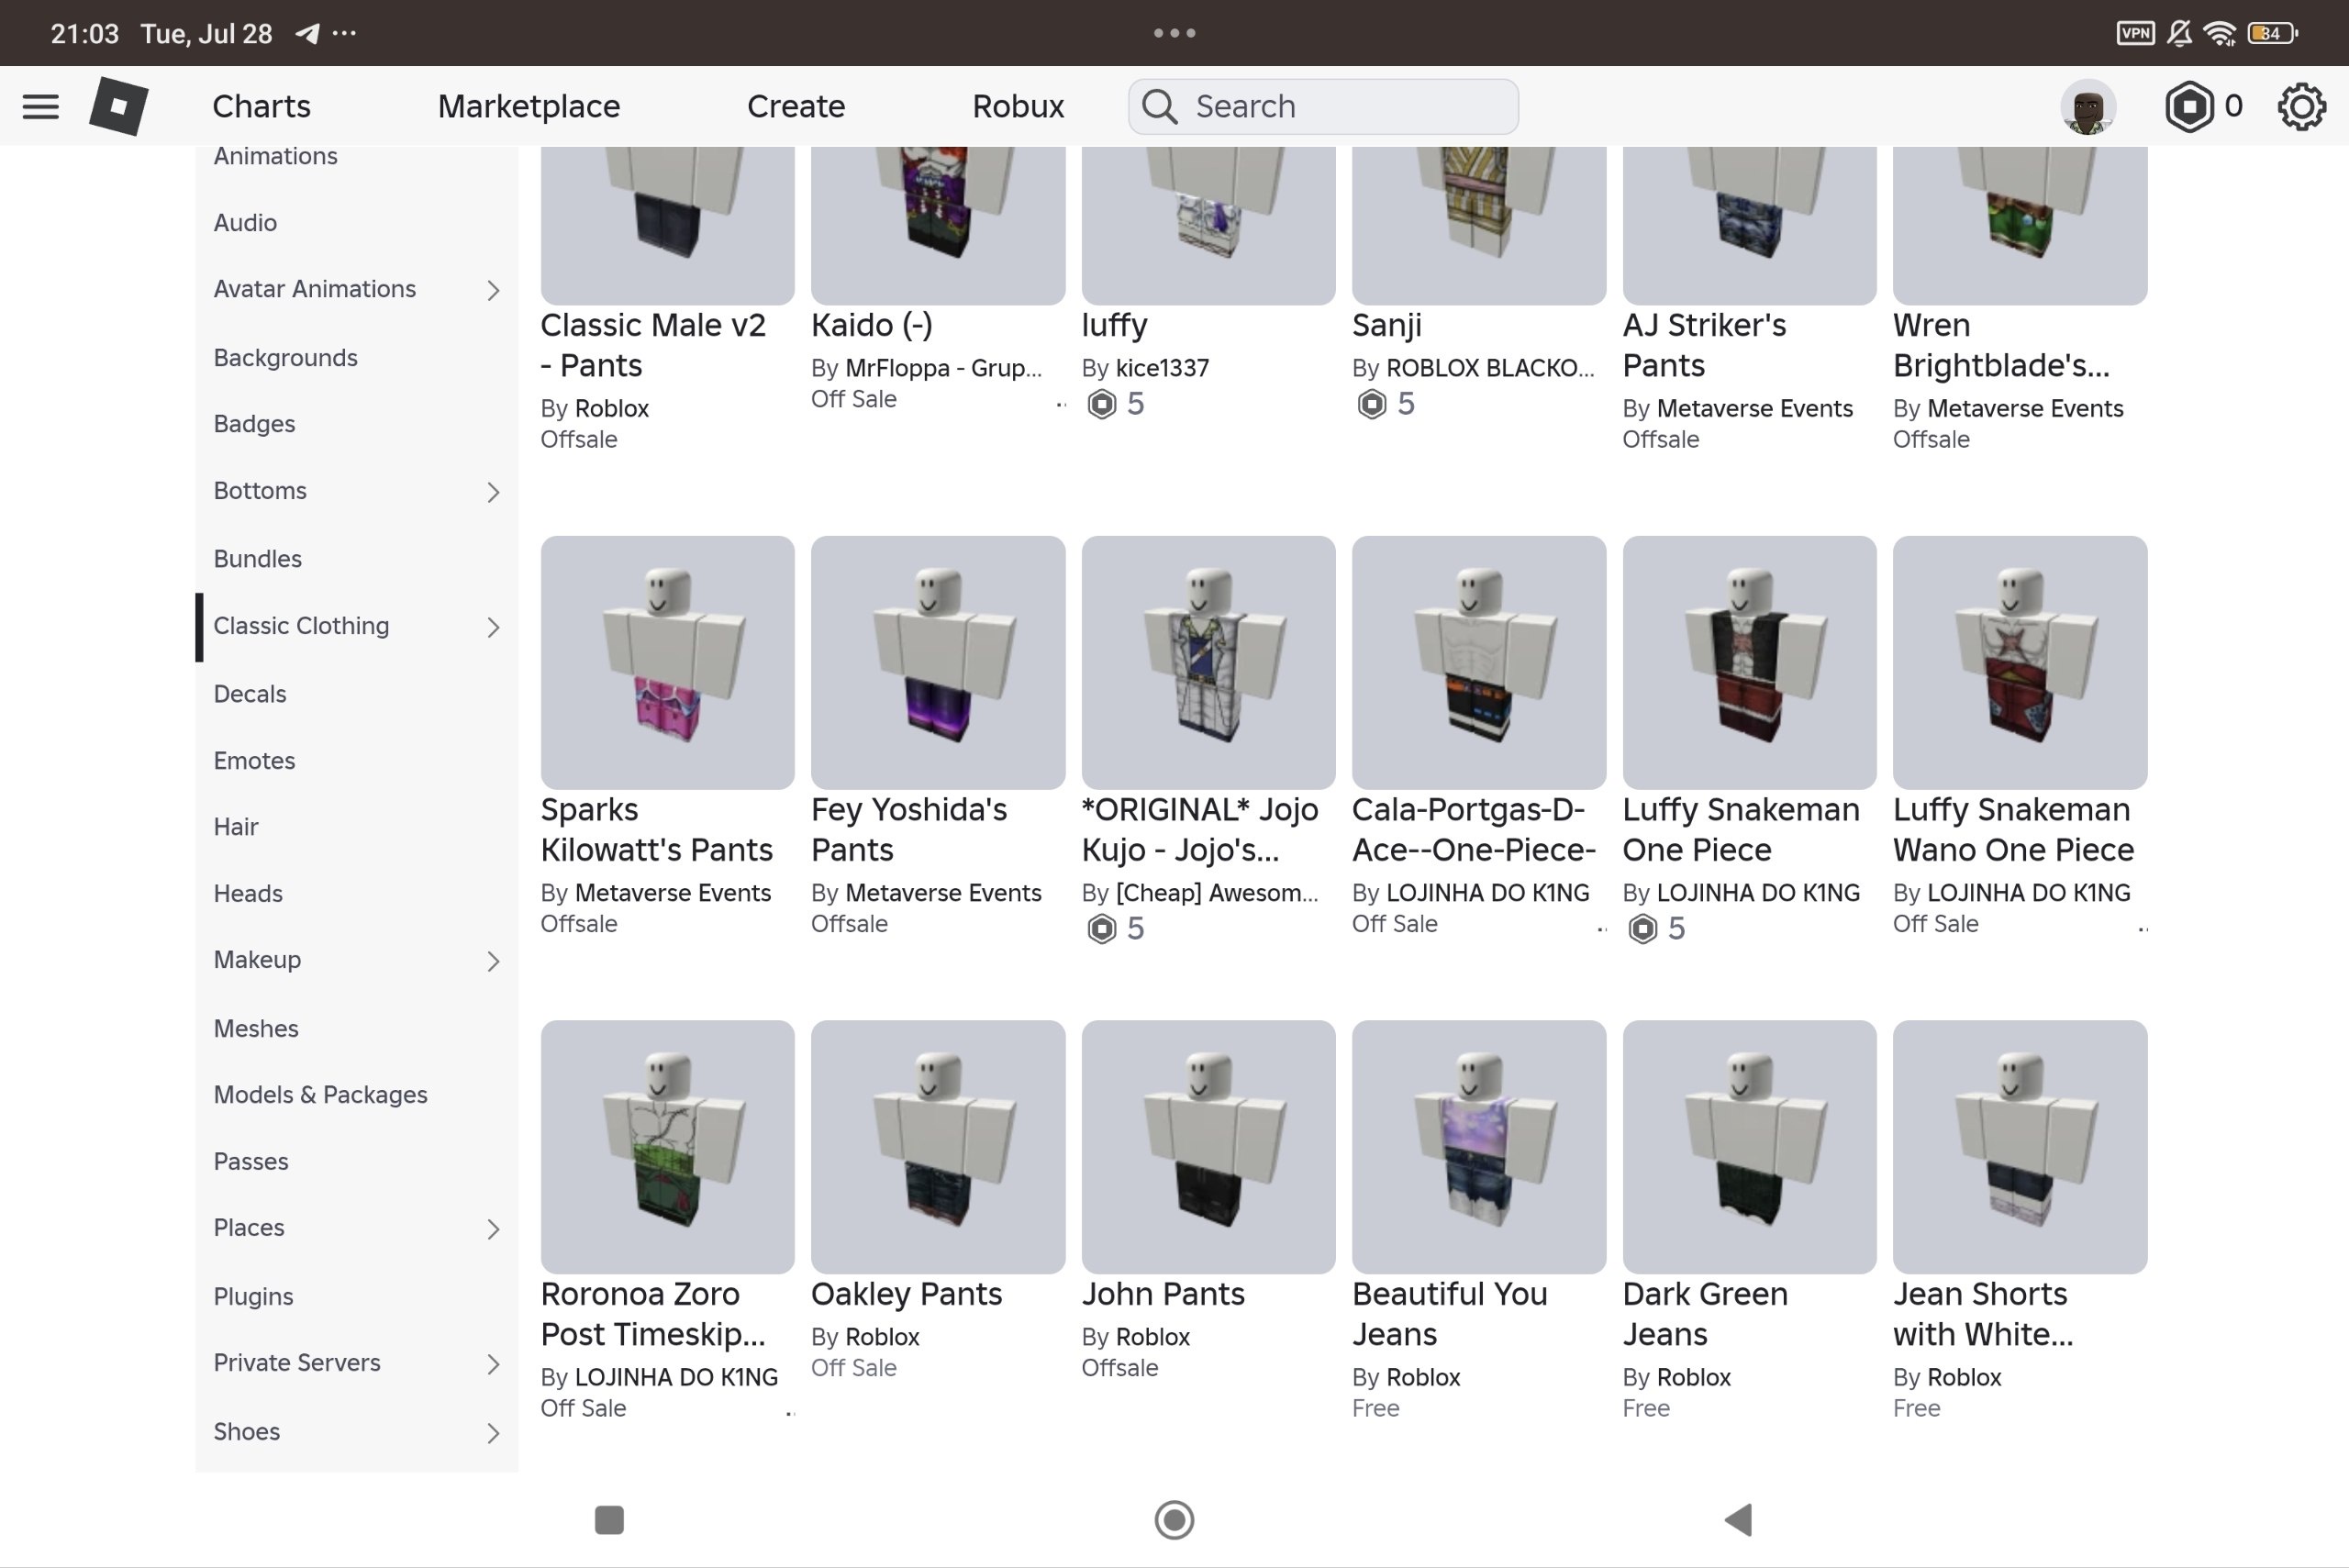Open Fey Yoshida's Pants thumbnail
The height and width of the screenshot is (1568, 2349).
point(938,662)
